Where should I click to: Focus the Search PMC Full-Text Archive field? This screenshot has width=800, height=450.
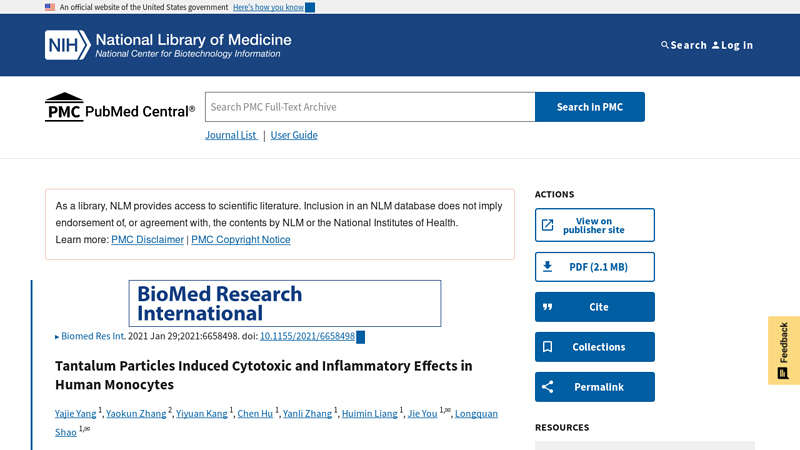(x=370, y=107)
